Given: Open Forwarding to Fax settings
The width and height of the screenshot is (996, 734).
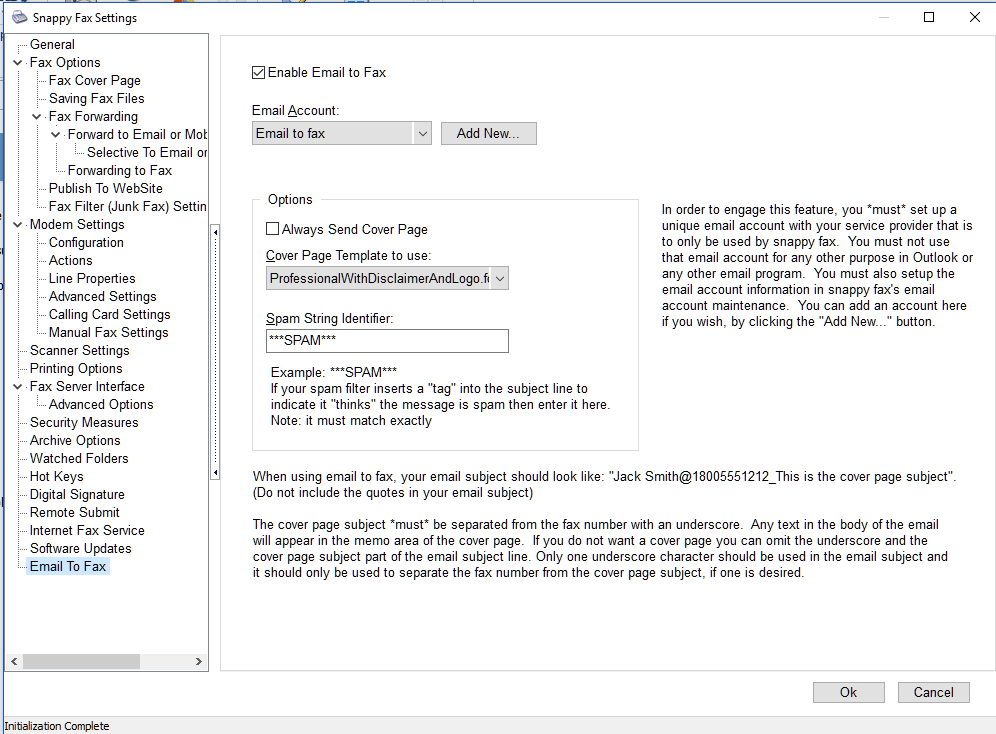Looking at the screenshot, I should [x=120, y=170].
